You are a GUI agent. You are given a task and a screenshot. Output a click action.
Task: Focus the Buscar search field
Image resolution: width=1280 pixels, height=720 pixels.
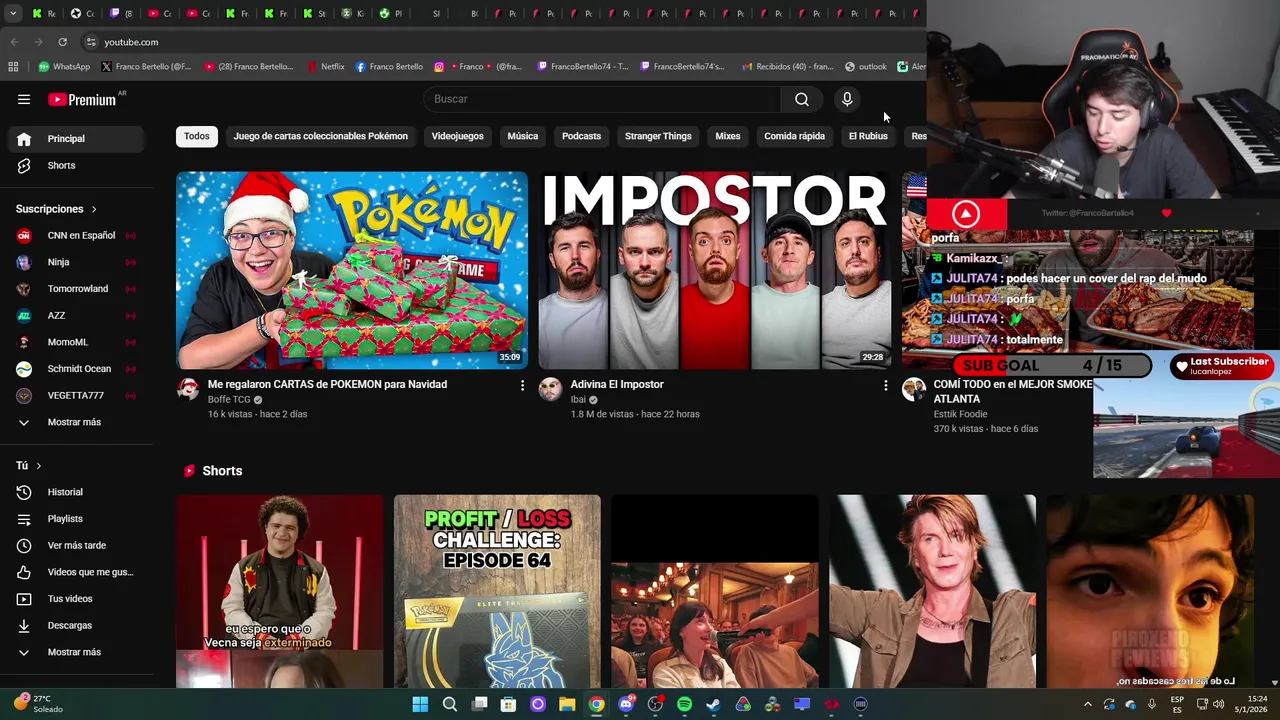click(x=602, y=99)
